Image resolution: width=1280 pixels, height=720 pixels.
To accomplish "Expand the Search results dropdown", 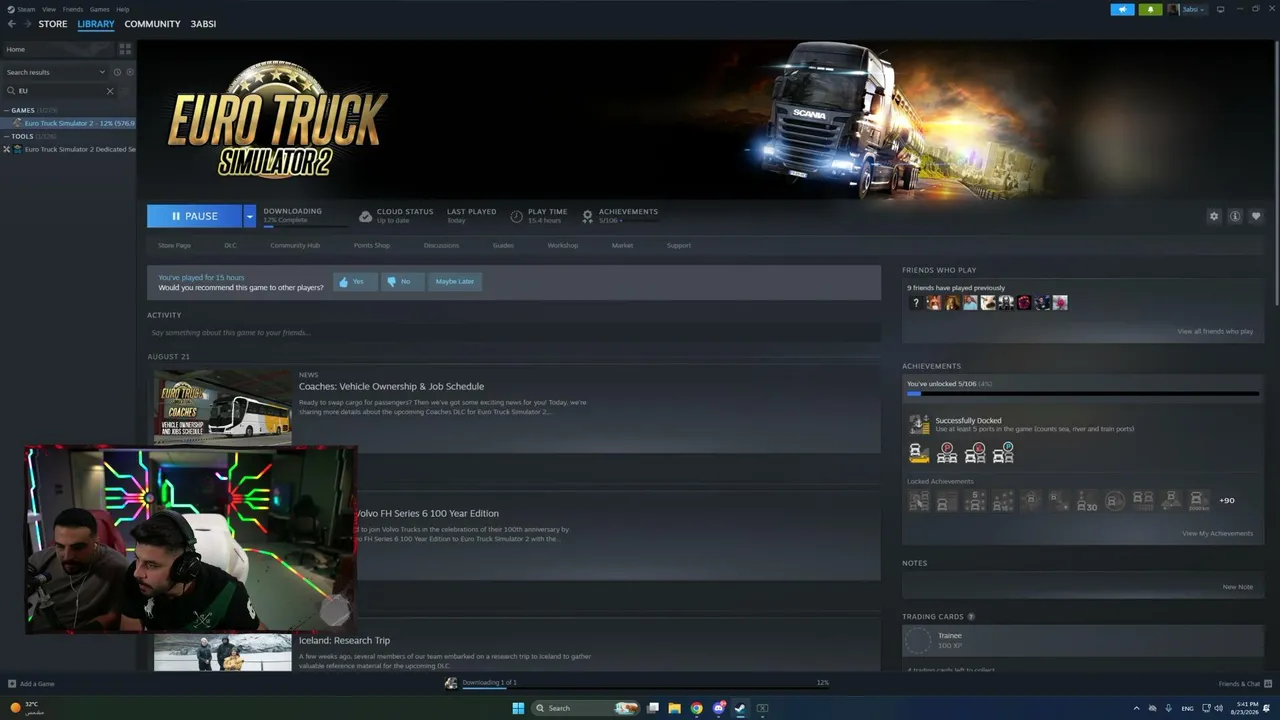I will coord(56,72).
